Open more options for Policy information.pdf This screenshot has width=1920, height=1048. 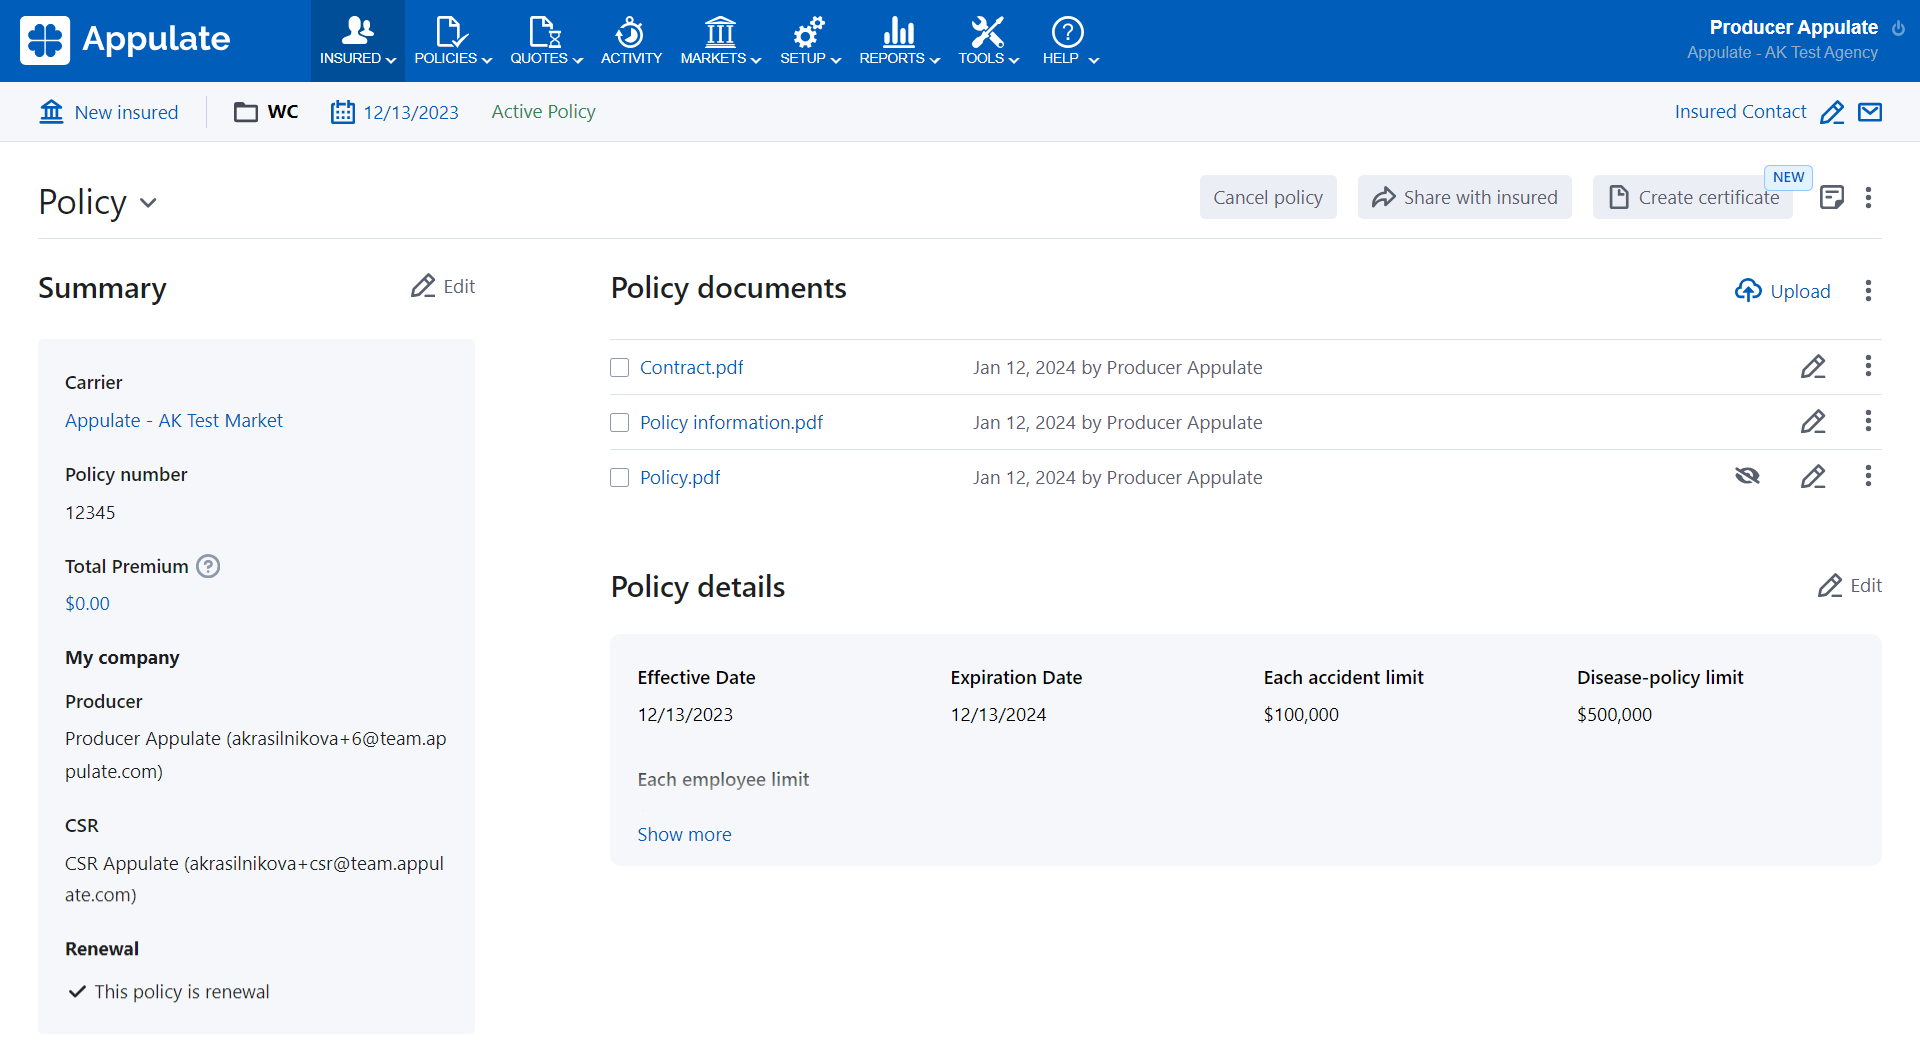[1867, 422]
